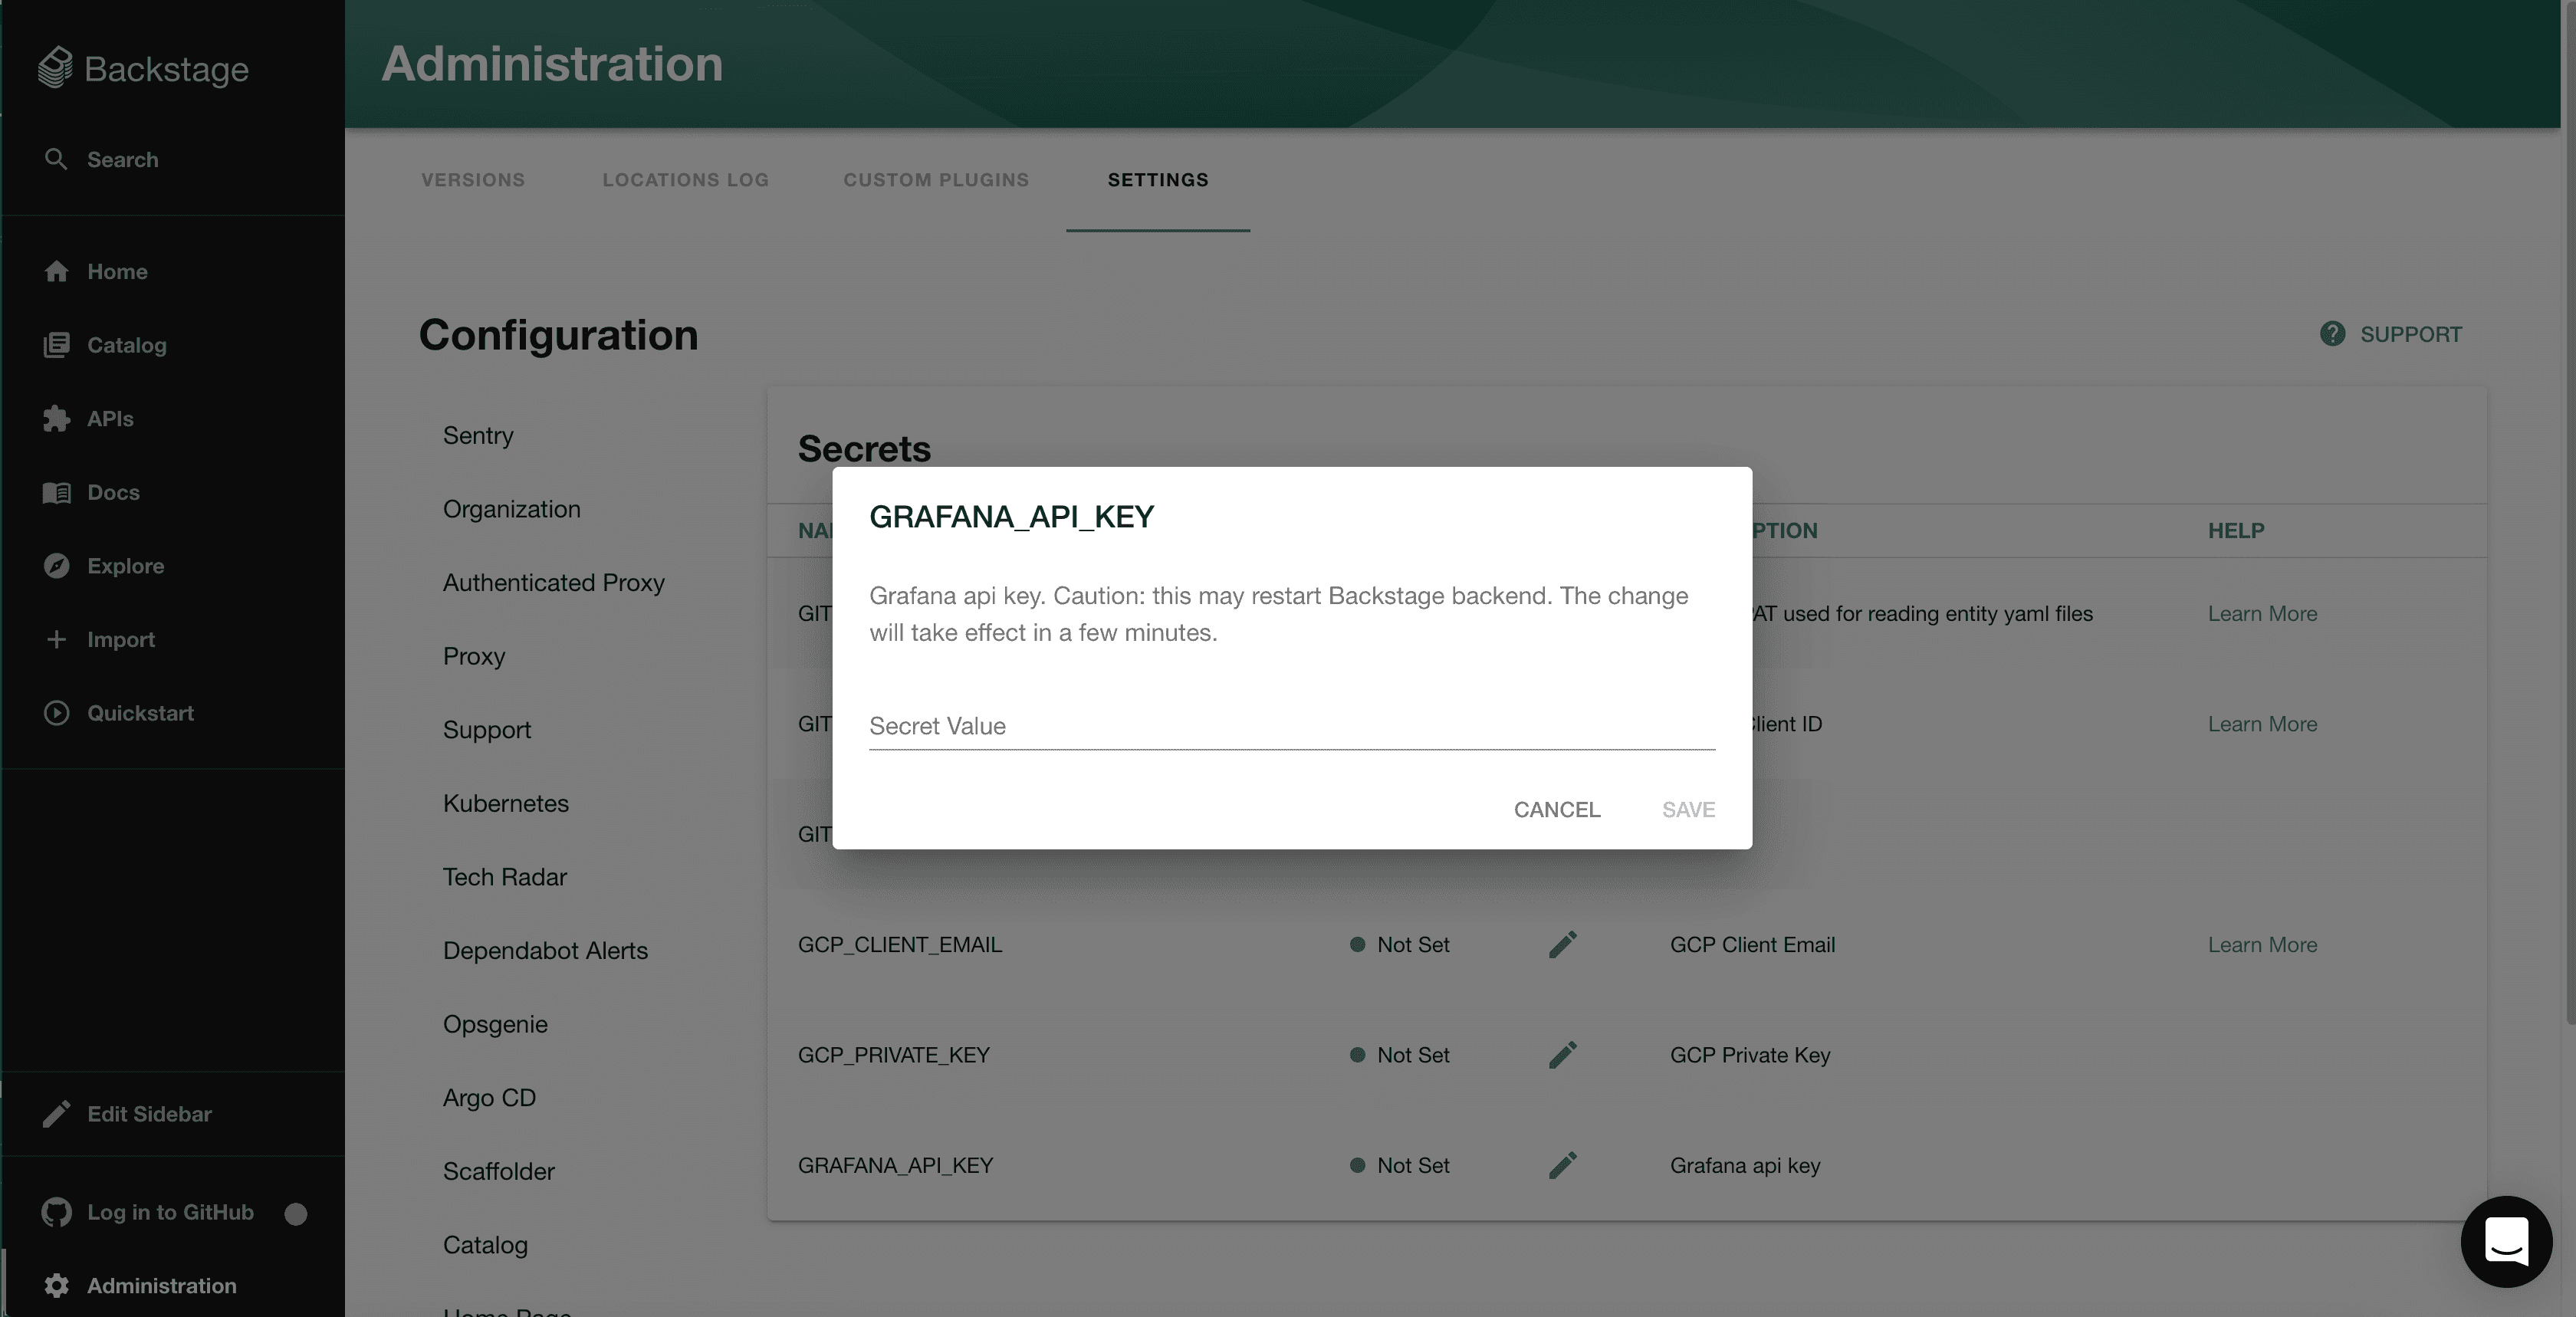Screen dimensions: 2576x1317
Task: Click the Import label in sidebar
Action: click(x=121, y=640)
